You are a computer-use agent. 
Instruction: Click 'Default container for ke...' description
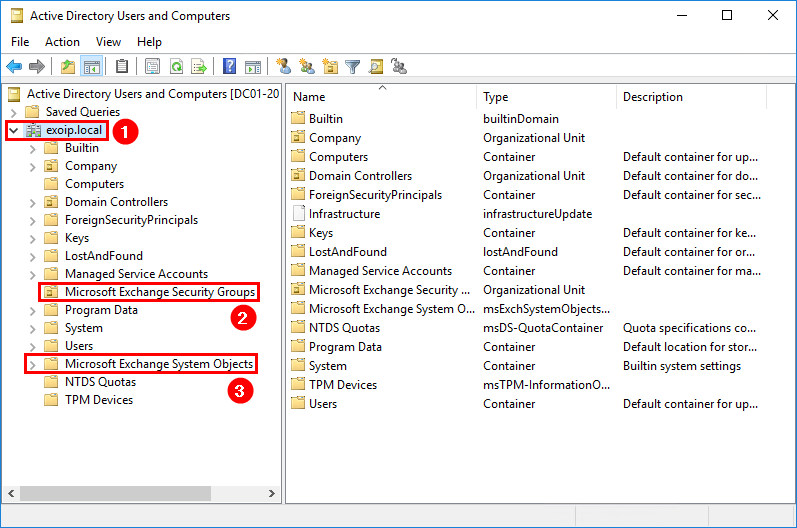[689, 233]
